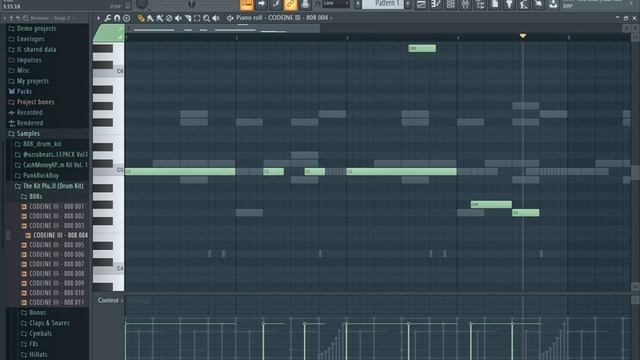This screenshot has width=640, height=360.
Task: Select the Zoom magnifier tool
Action: click(207, 18)
